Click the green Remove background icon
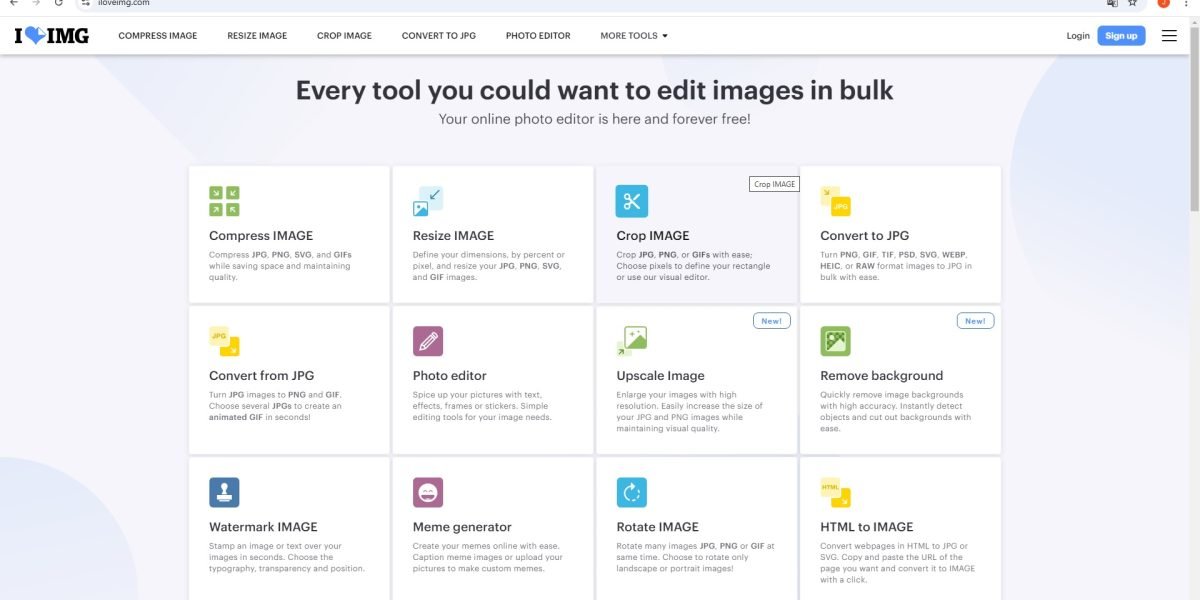The image size is (1200, 600). pos(835,341)
